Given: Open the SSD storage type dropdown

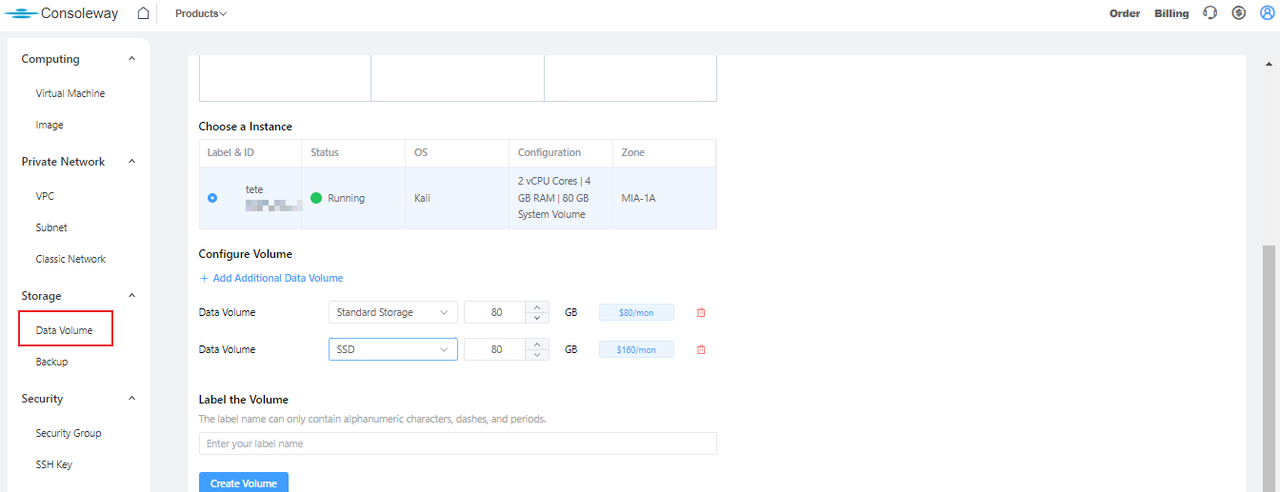Looking at the screenshot, I should 392,350.
